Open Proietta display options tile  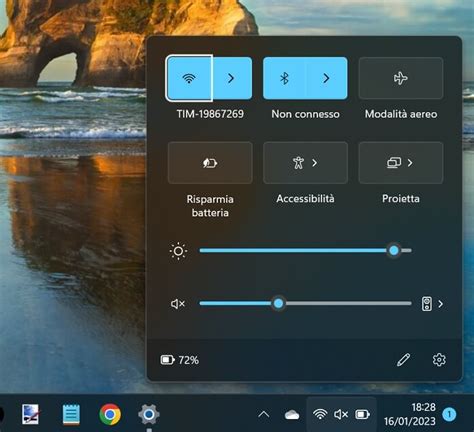pyautogui.click(x=401, y=163)
